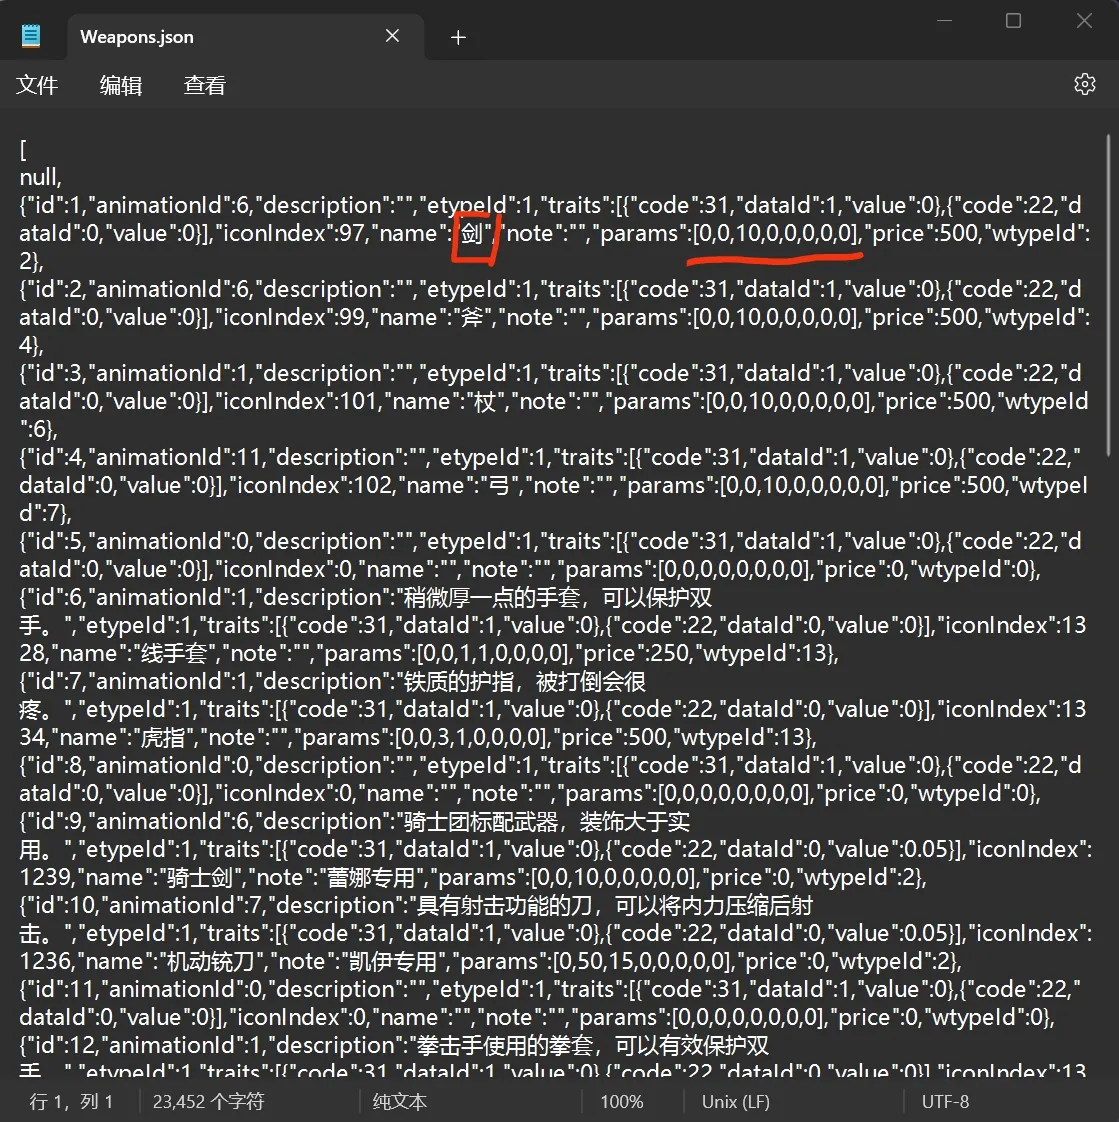This screenshot has width=1119, height=1122.
Task: Minimize the Notepad window
Action: [x=942, y=21]
